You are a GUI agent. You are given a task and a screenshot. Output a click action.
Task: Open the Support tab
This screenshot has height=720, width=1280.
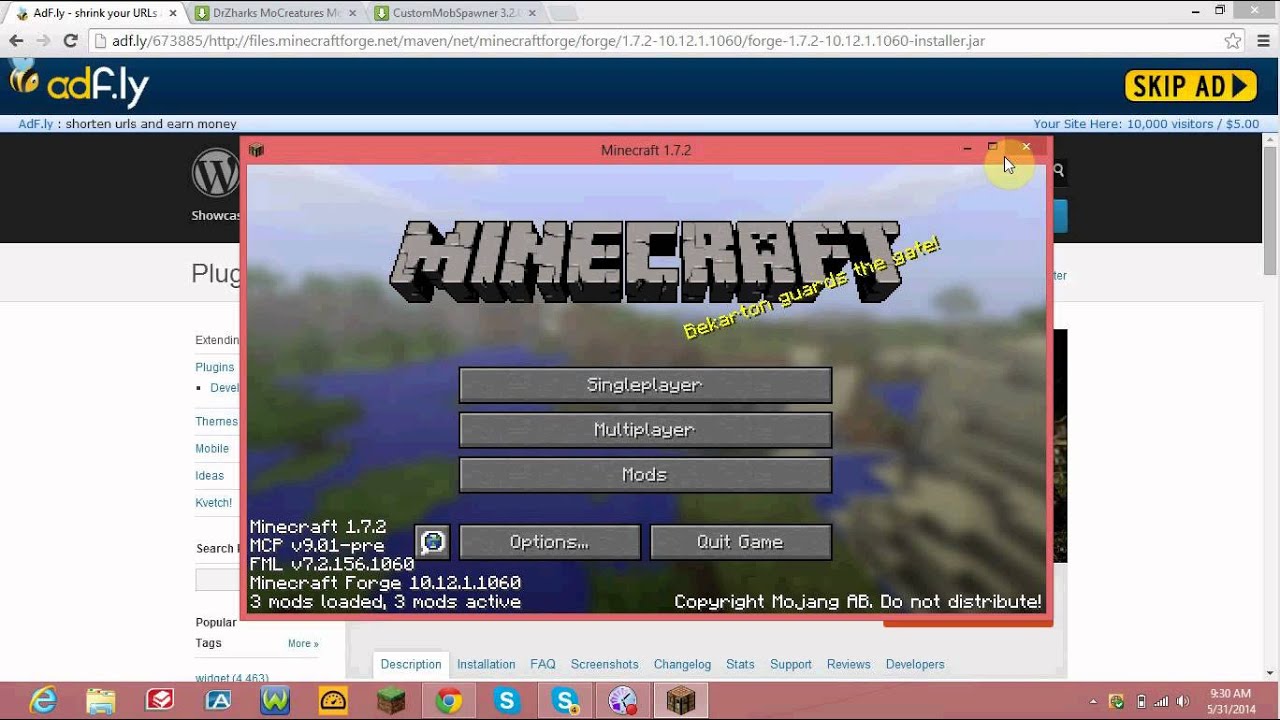[791, 664]
